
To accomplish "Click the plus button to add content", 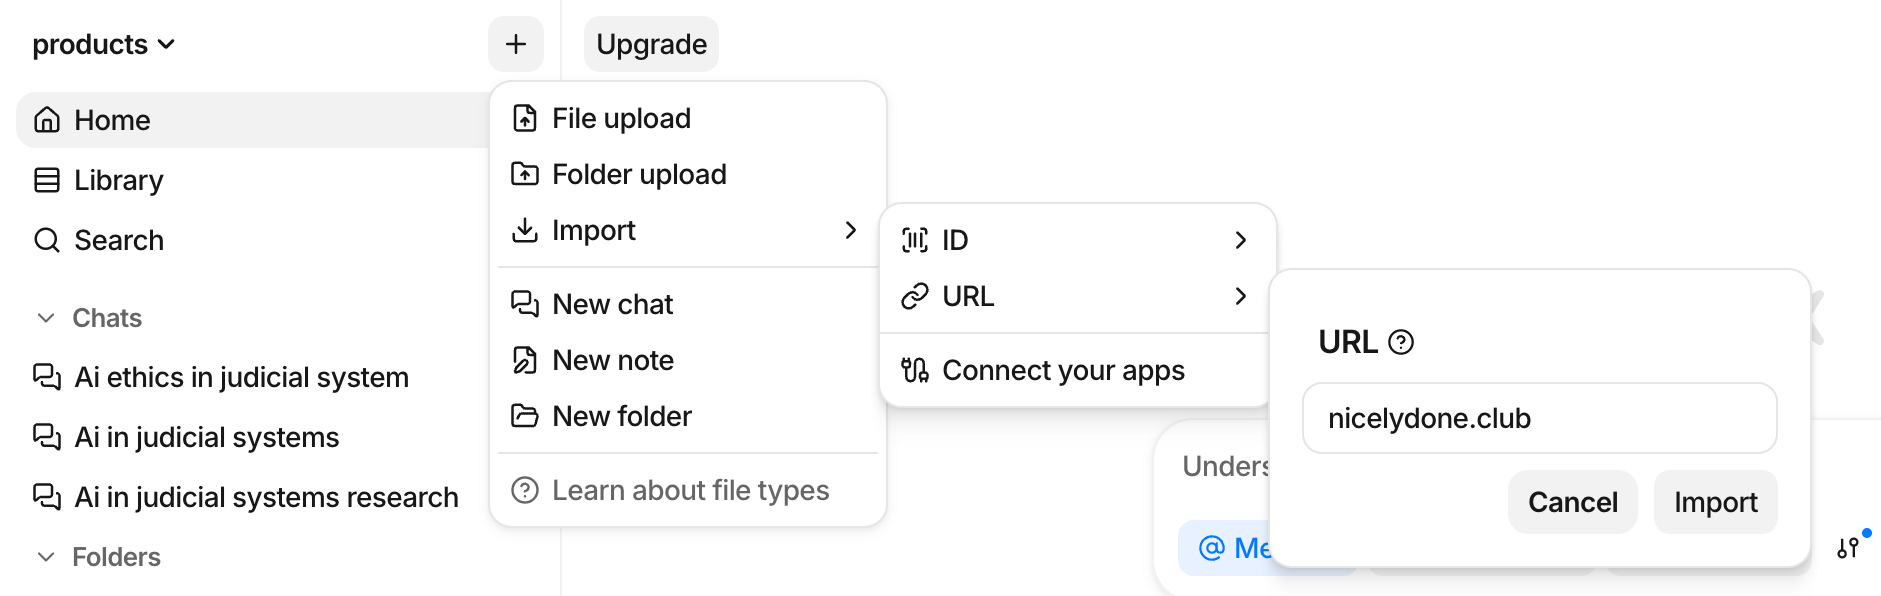I will (516, 44).
